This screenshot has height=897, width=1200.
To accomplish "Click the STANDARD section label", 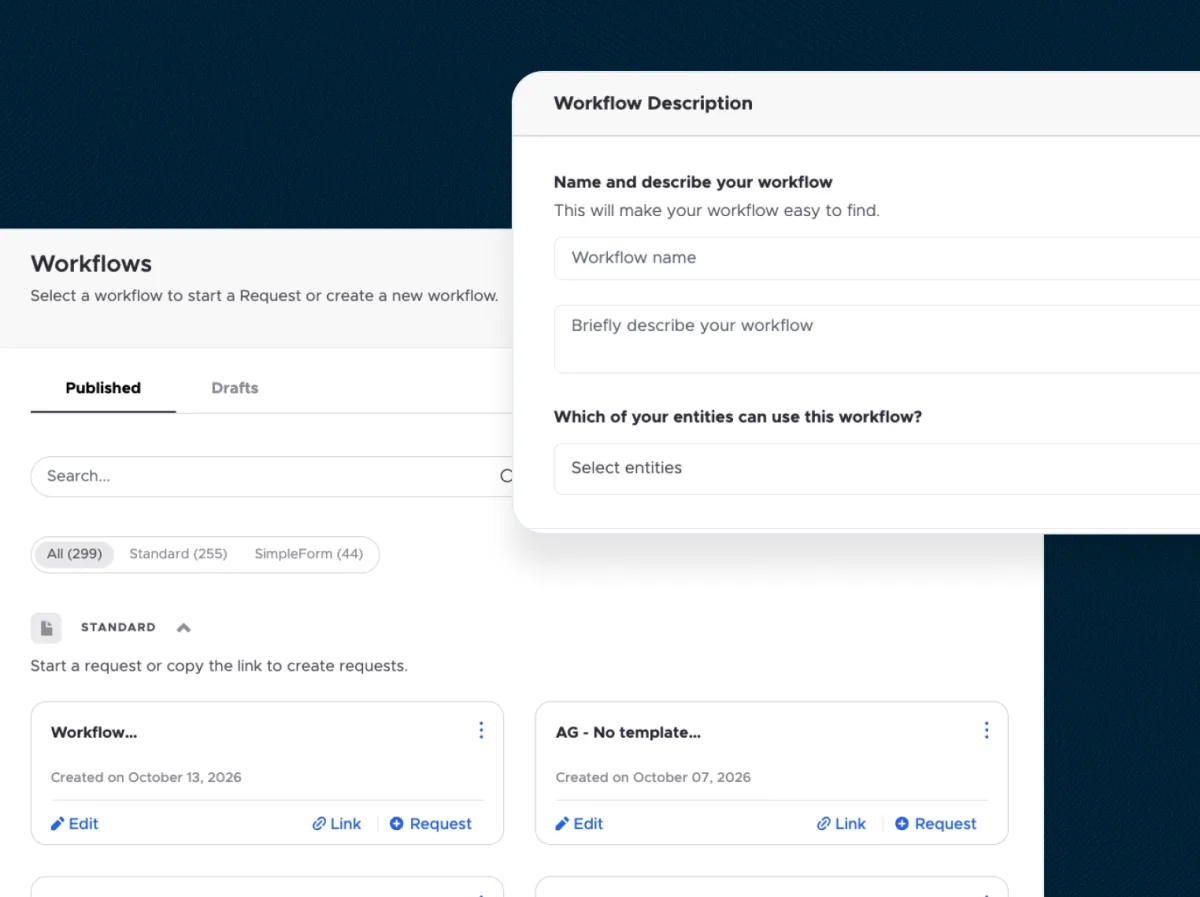I will point(118,628).
